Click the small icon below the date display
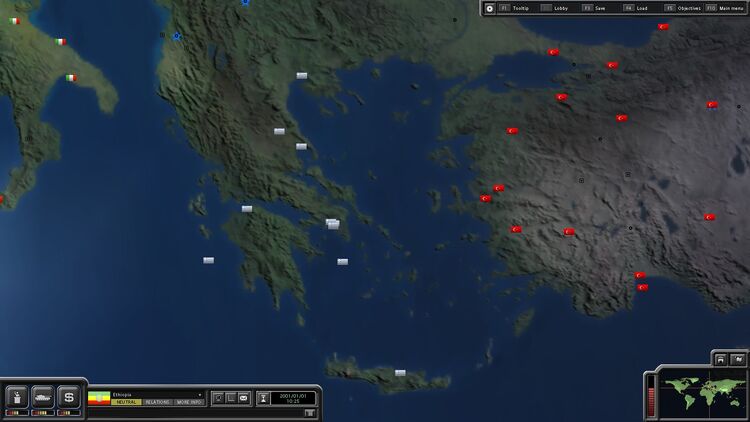The height and width of the screenshot is (422, 750). point(309,413)
